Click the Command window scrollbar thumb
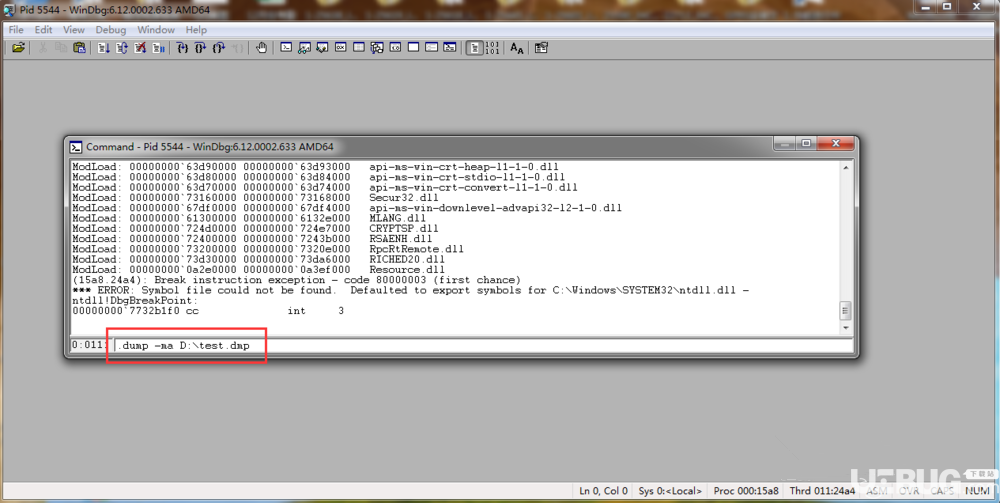1000x503 pixels. pyautogui.click(x=846, y=311)
